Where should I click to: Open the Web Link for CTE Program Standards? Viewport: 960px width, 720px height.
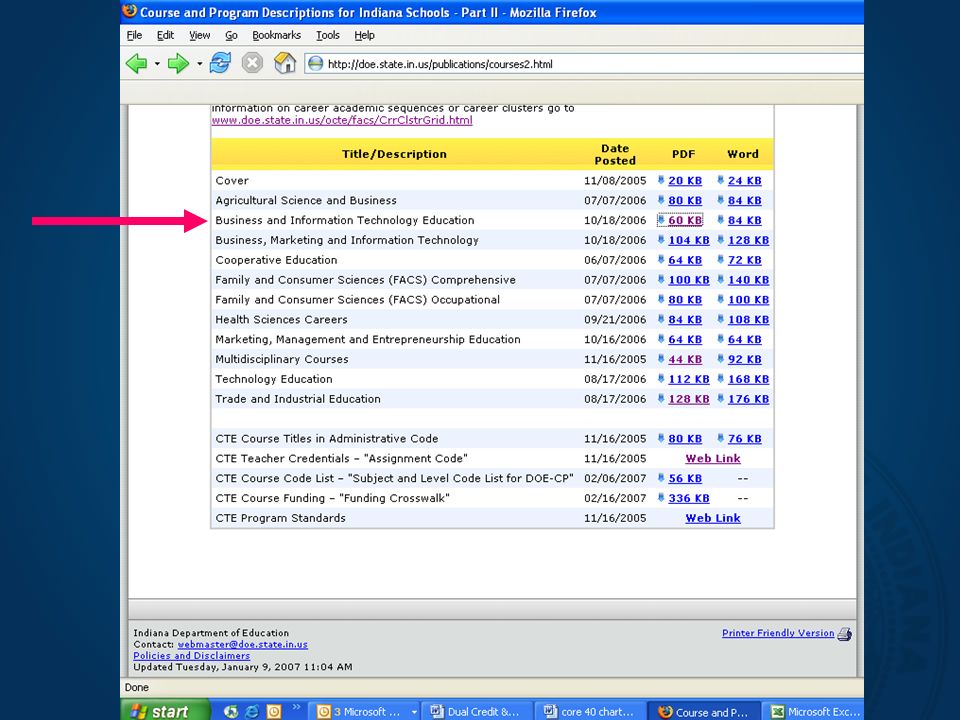[713, 518]
